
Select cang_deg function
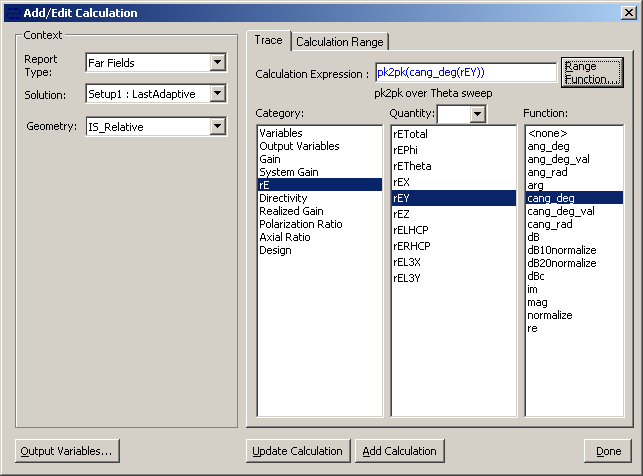point(575,198)
